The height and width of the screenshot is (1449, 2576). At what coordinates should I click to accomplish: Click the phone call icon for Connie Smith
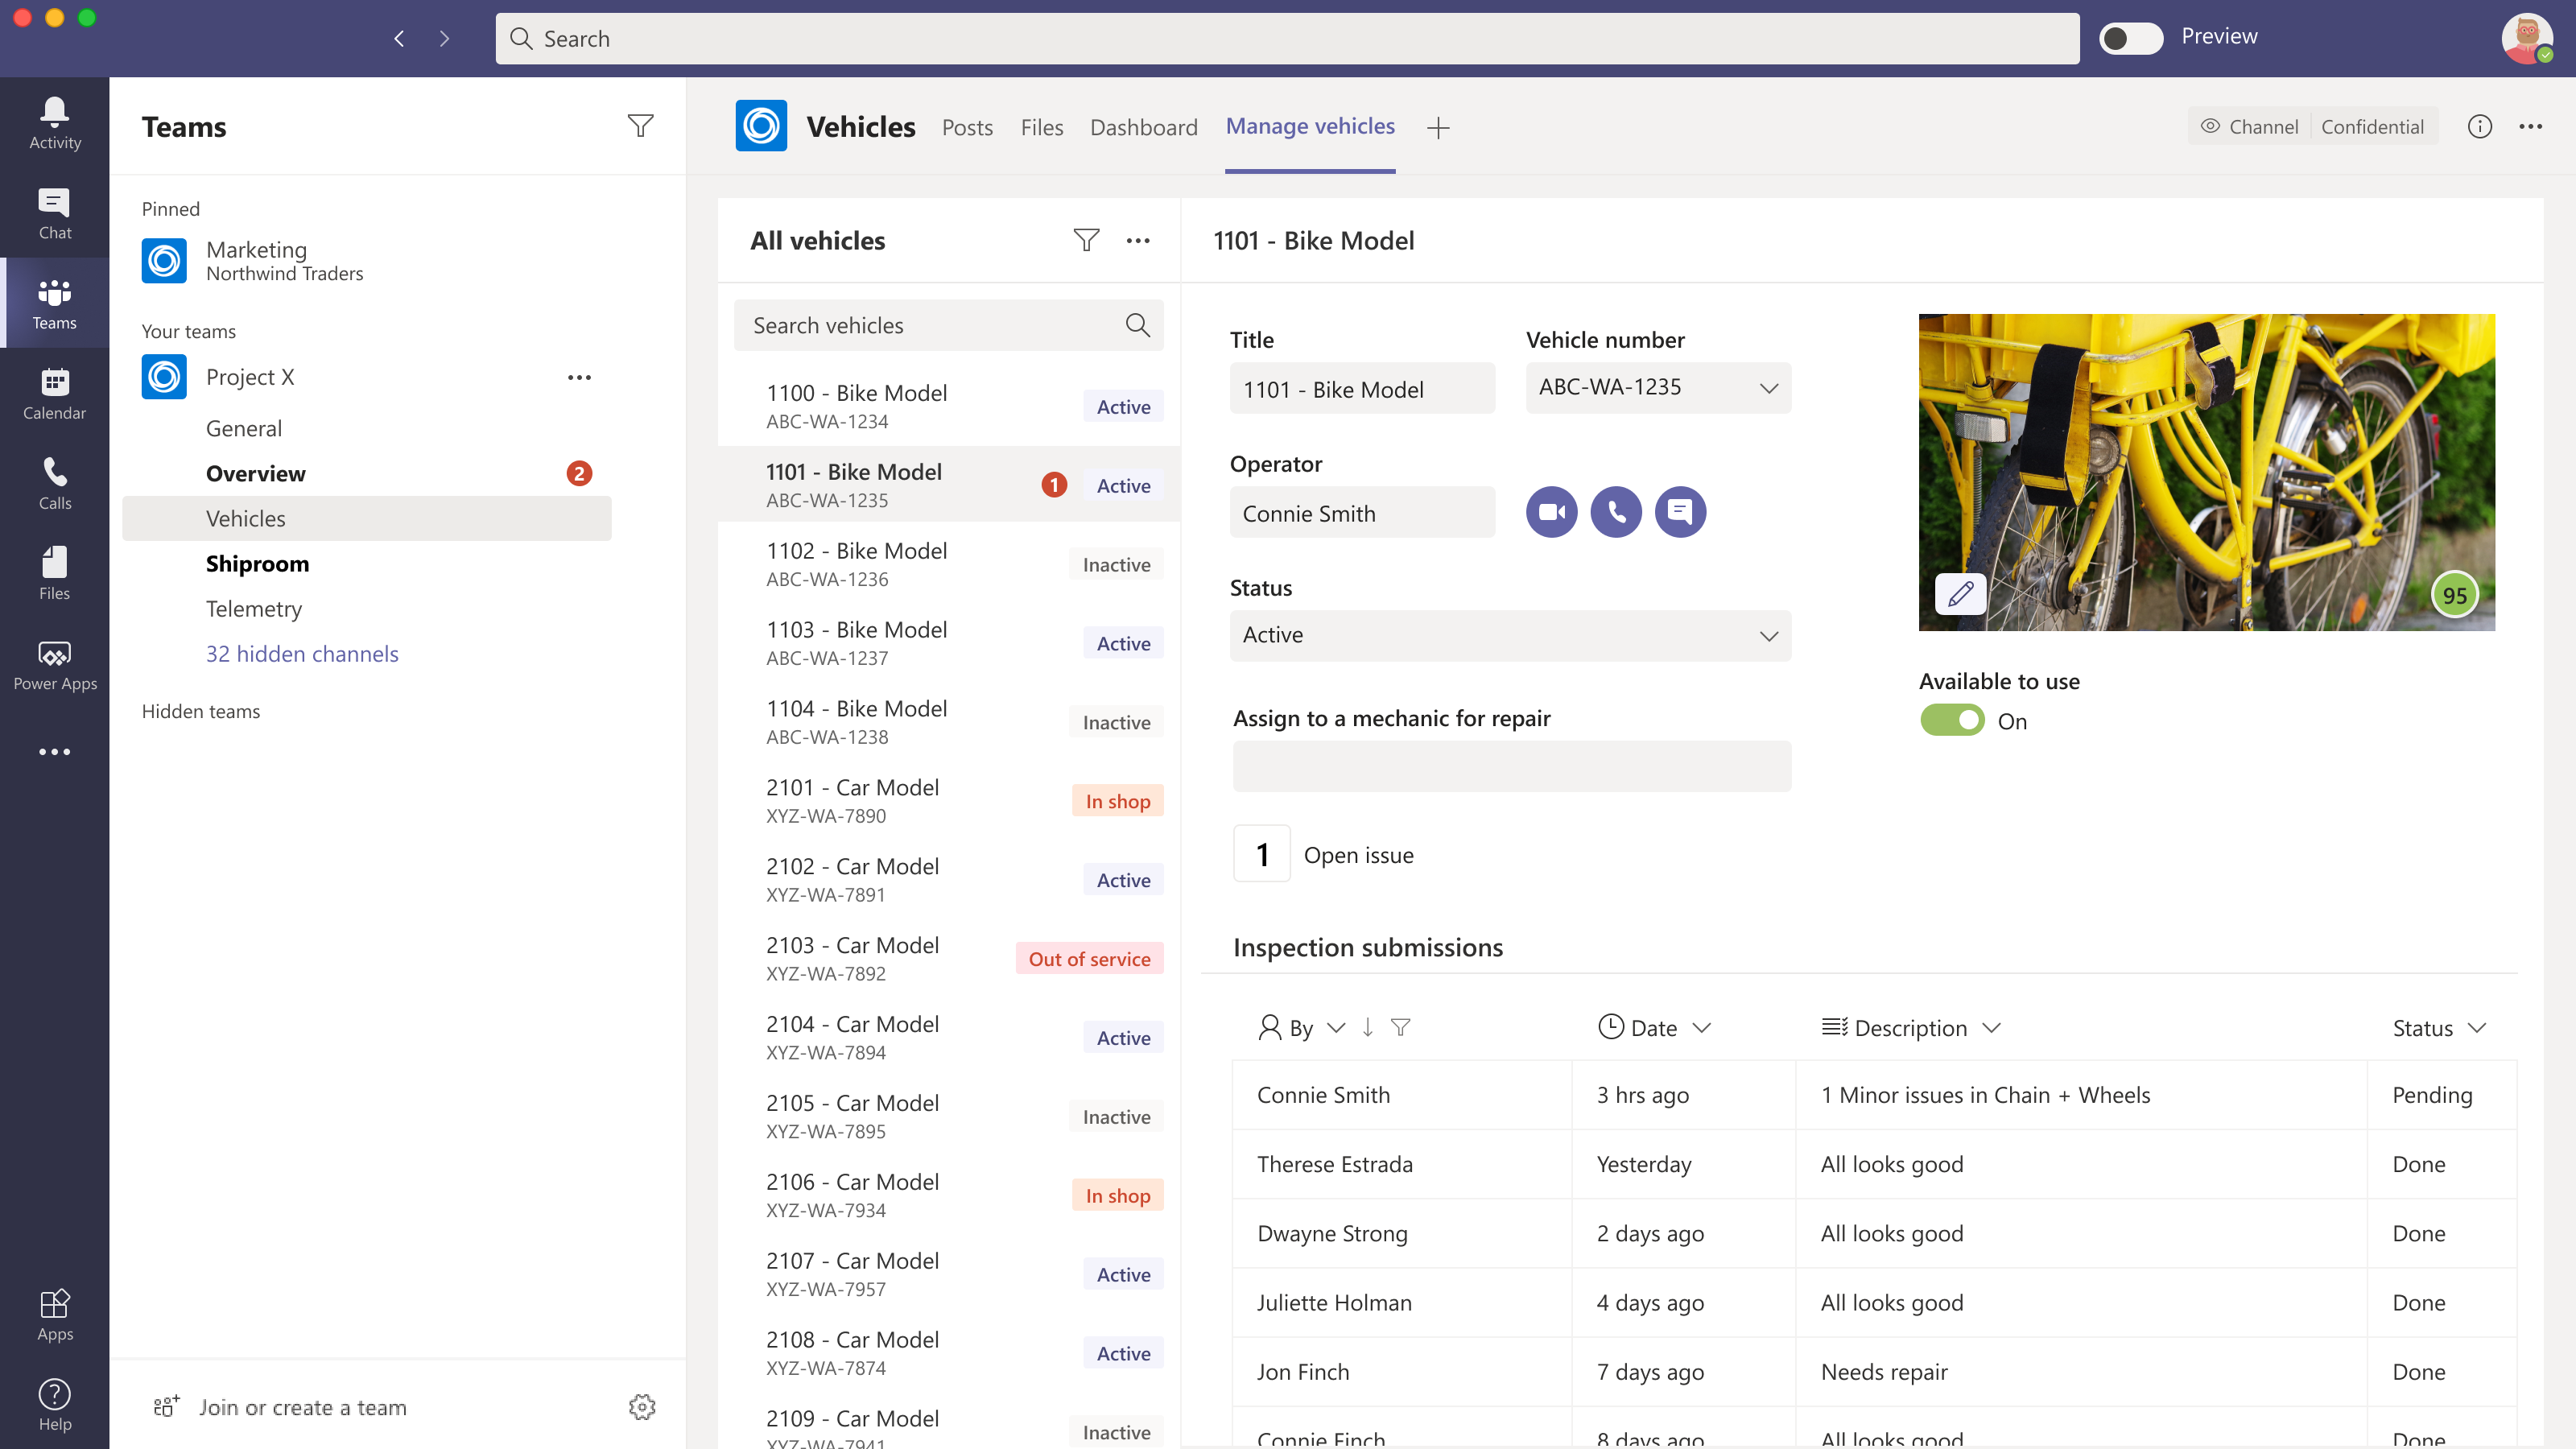point(1616,511)
